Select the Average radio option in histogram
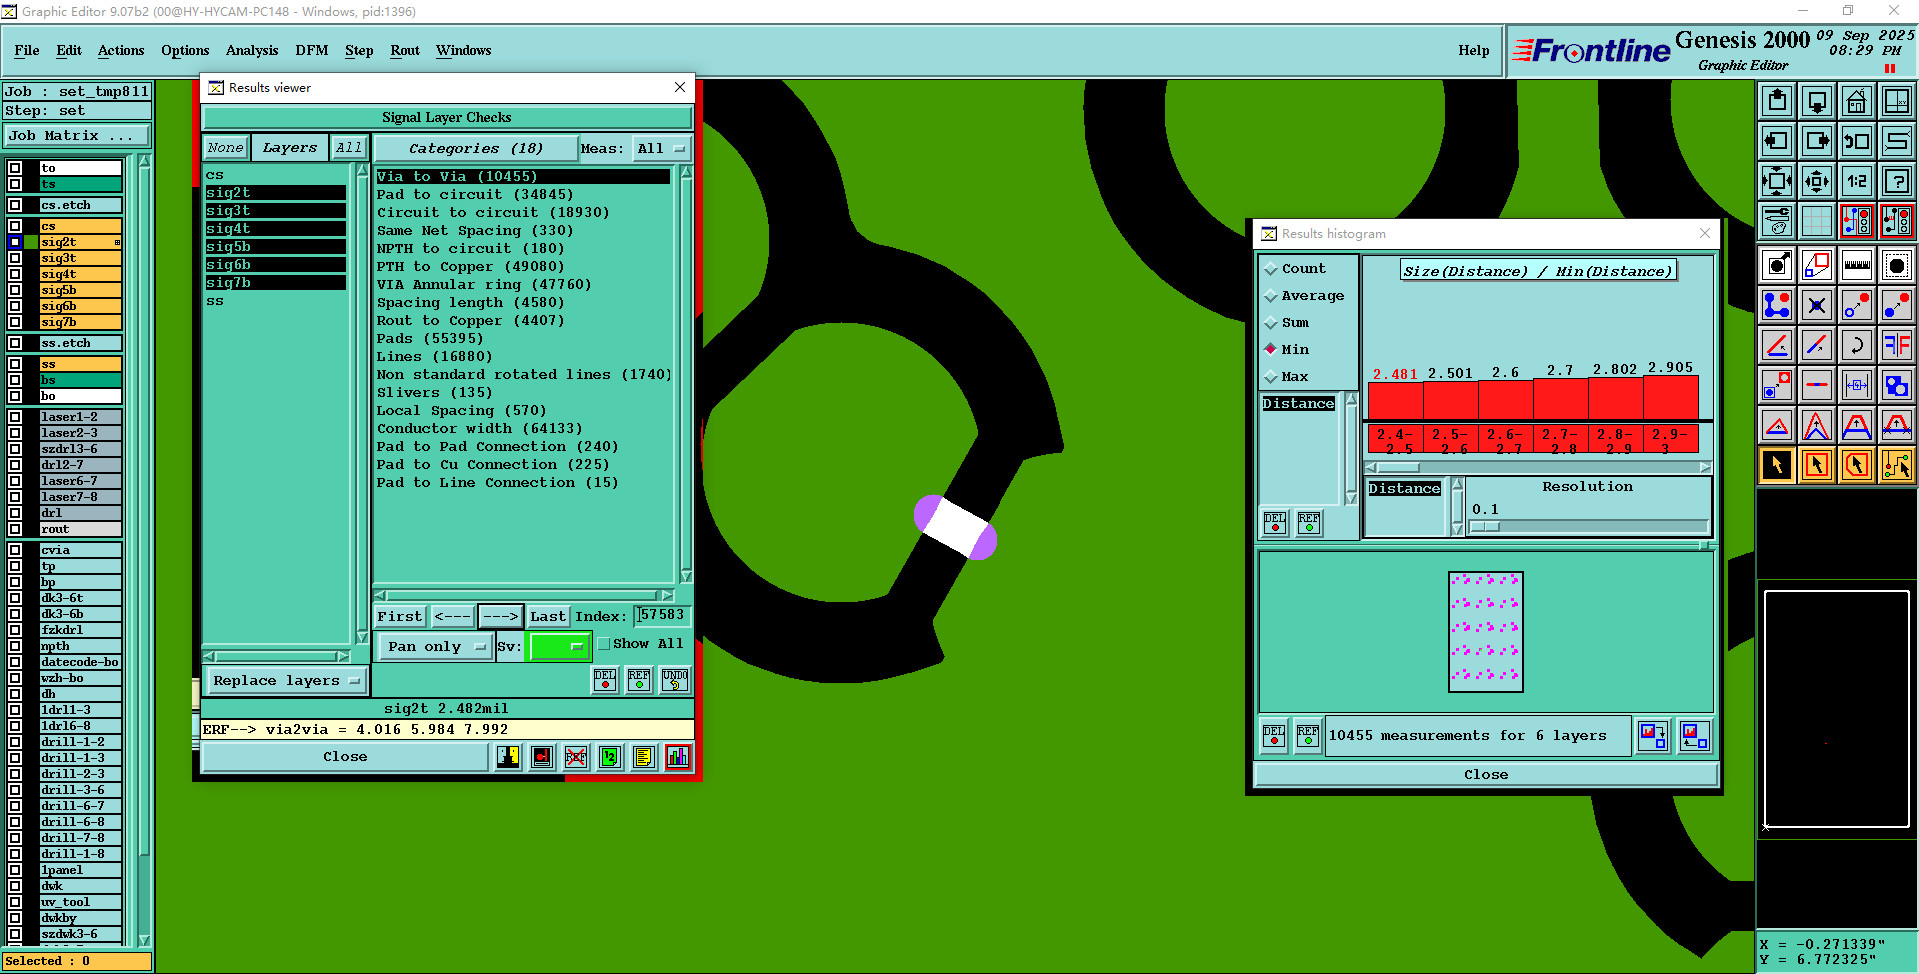 pos(1271,296)
